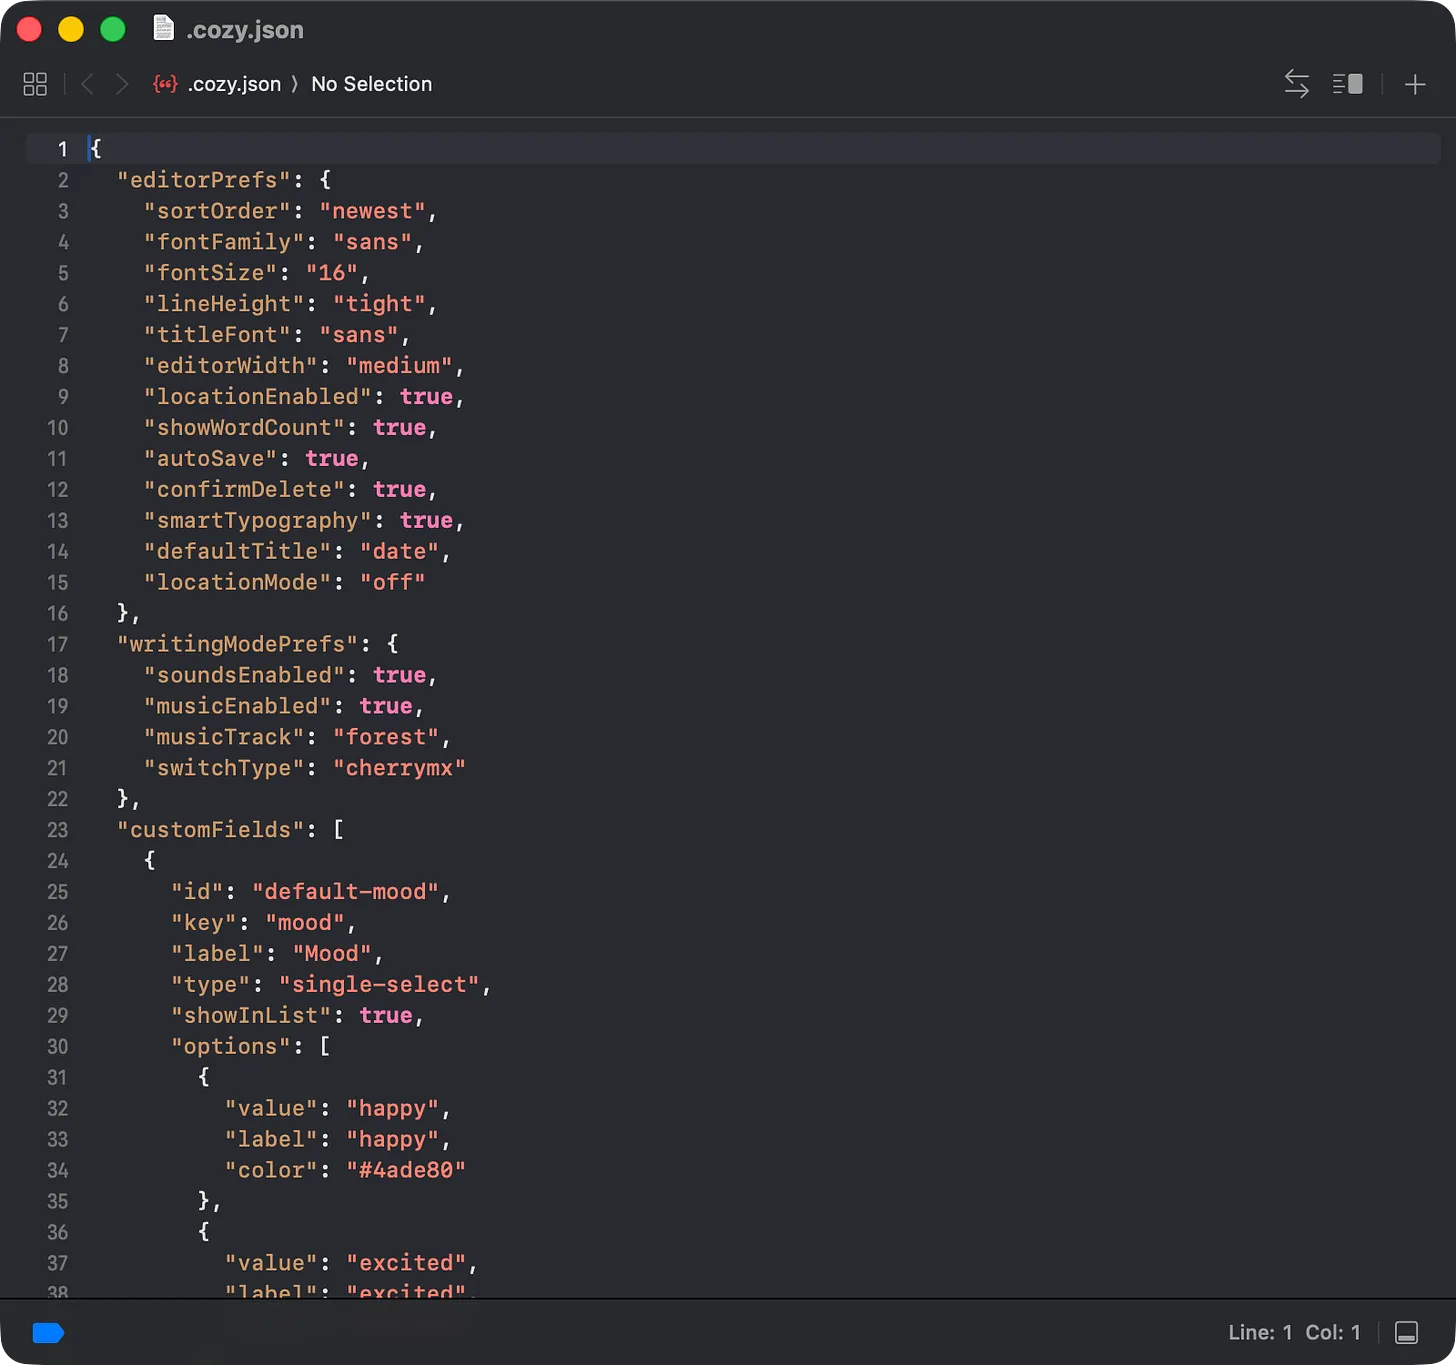Add a new editor with plus icon
The height and width of the screenshot is (1365, 1456).
click(1415, 84)
